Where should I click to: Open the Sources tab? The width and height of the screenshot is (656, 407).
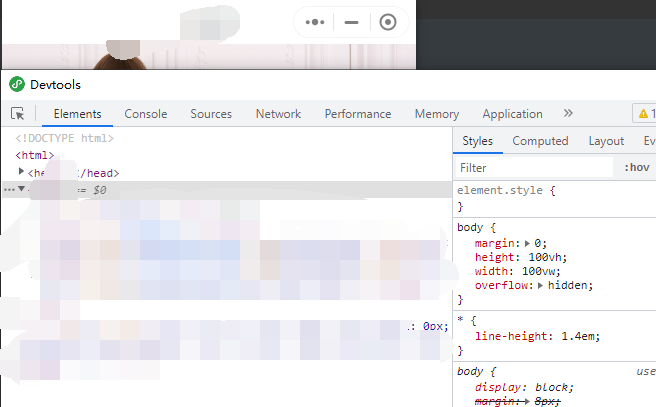point(211,114)
